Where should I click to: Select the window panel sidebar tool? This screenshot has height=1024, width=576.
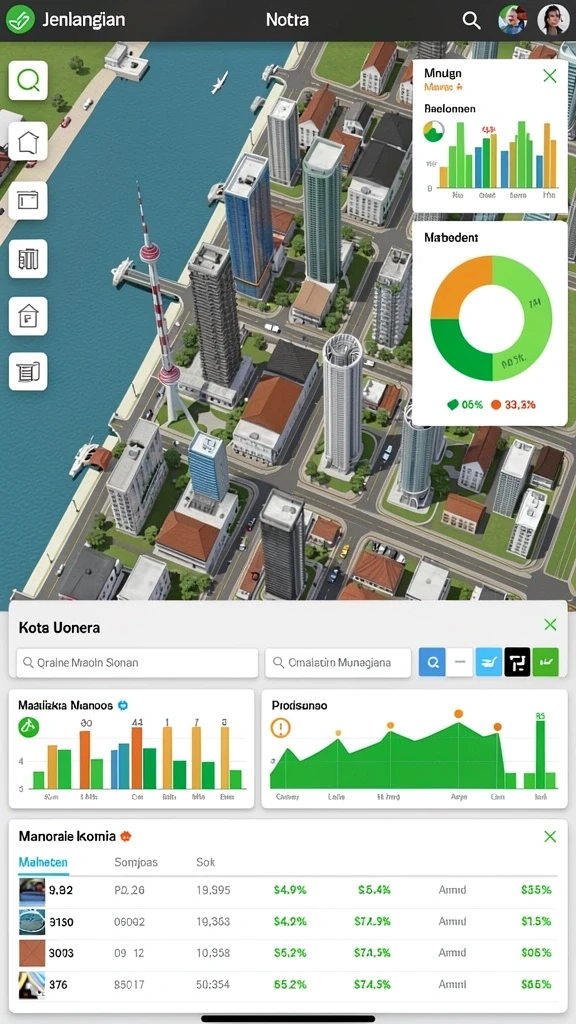point(28,200)
